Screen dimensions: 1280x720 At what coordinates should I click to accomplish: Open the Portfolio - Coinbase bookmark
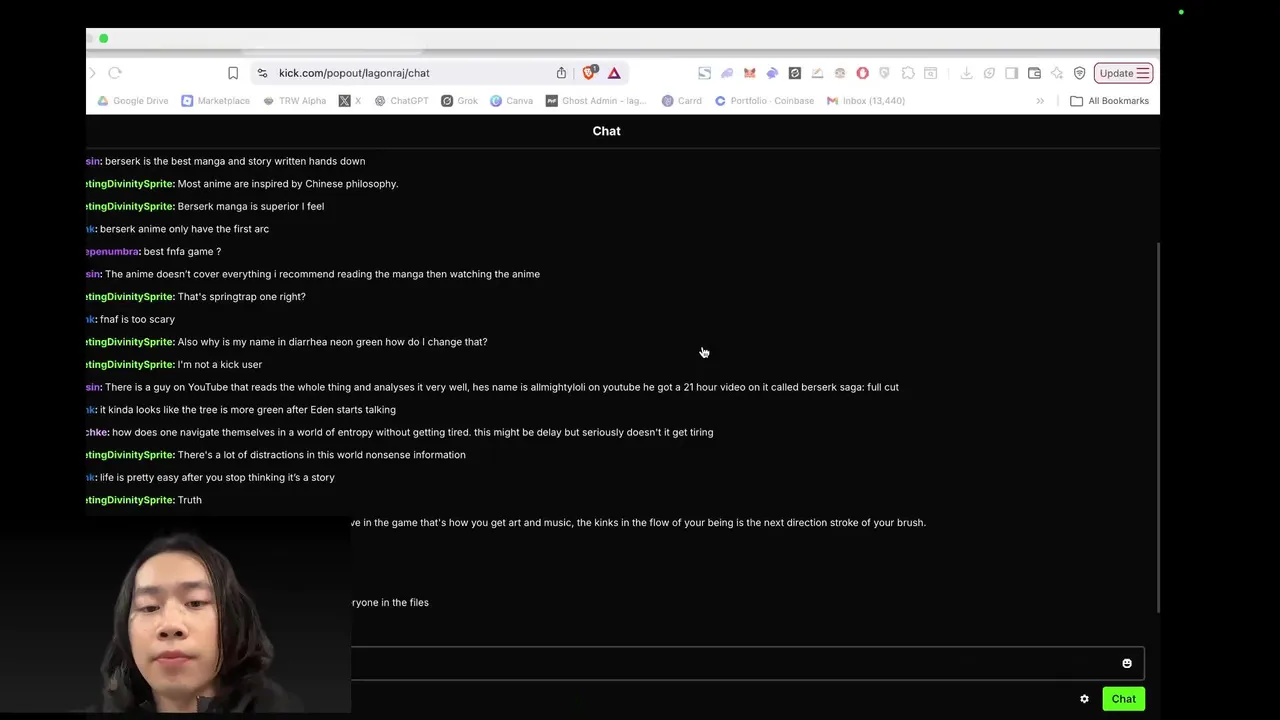(764, 101)
